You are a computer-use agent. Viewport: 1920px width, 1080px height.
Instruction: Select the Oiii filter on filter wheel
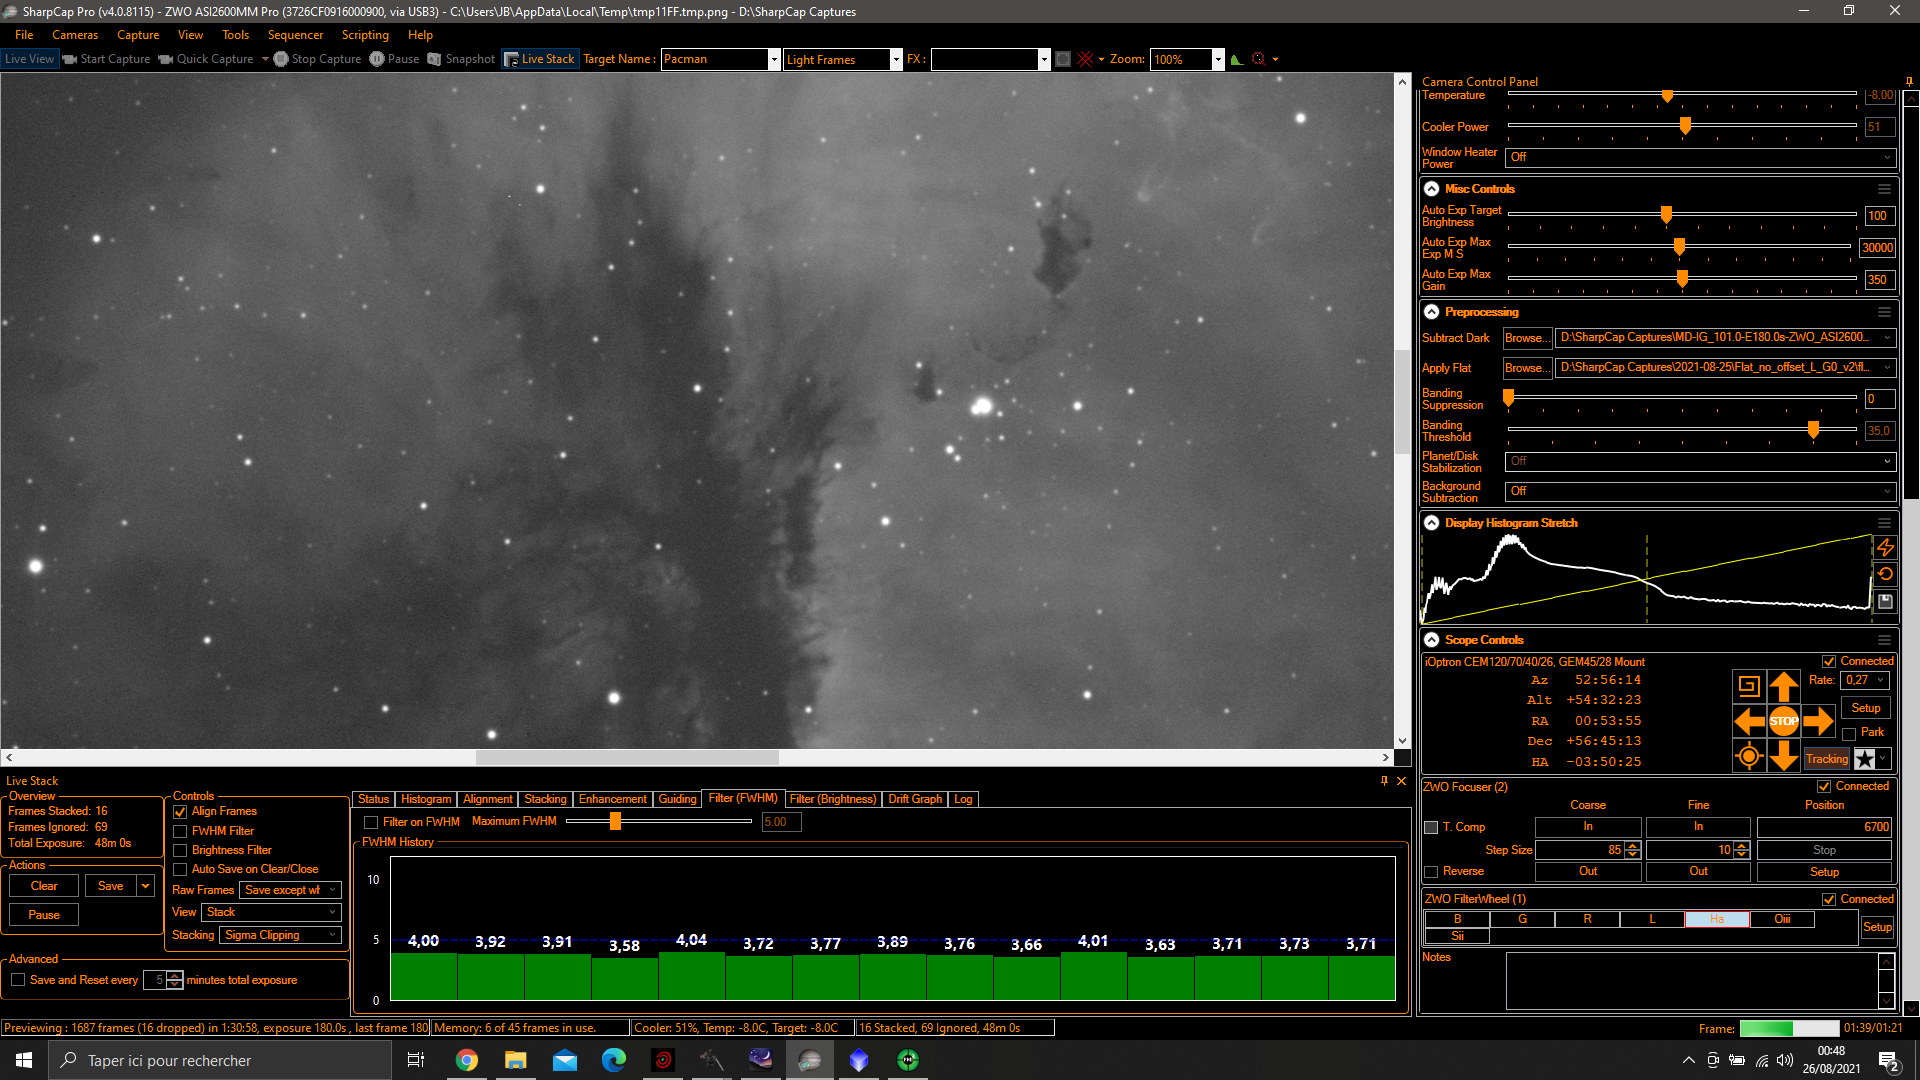pos(1782,919)
